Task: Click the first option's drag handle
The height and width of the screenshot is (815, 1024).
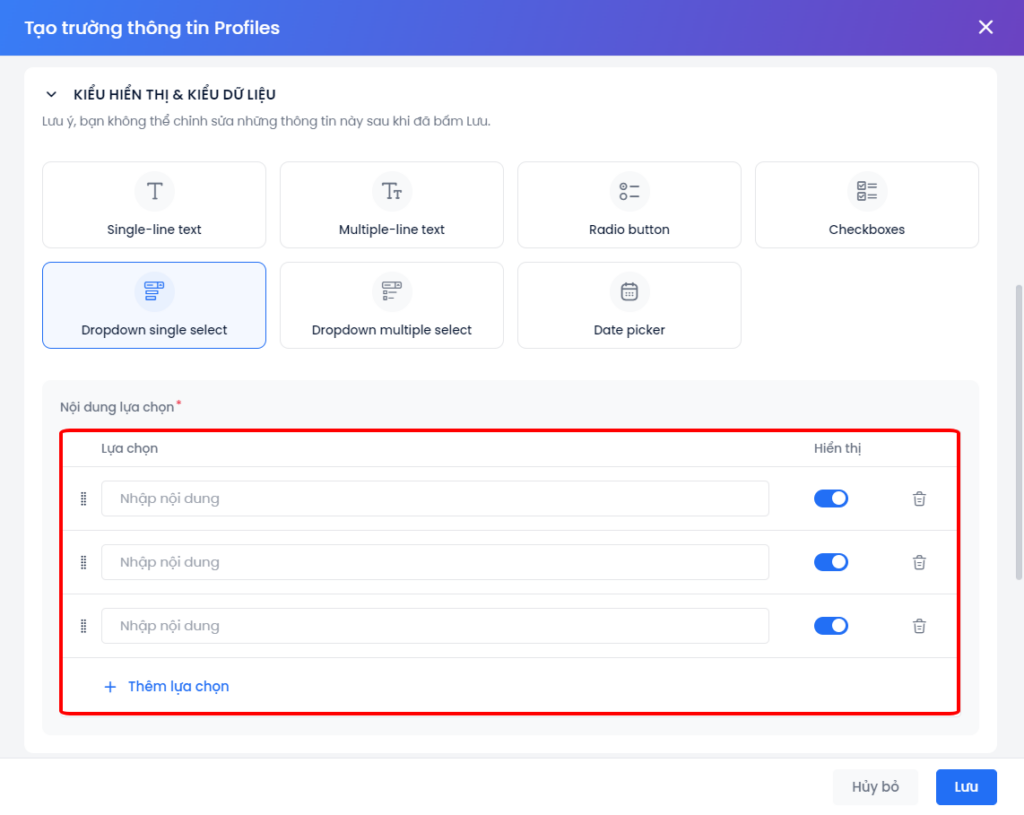Action: 84,499
